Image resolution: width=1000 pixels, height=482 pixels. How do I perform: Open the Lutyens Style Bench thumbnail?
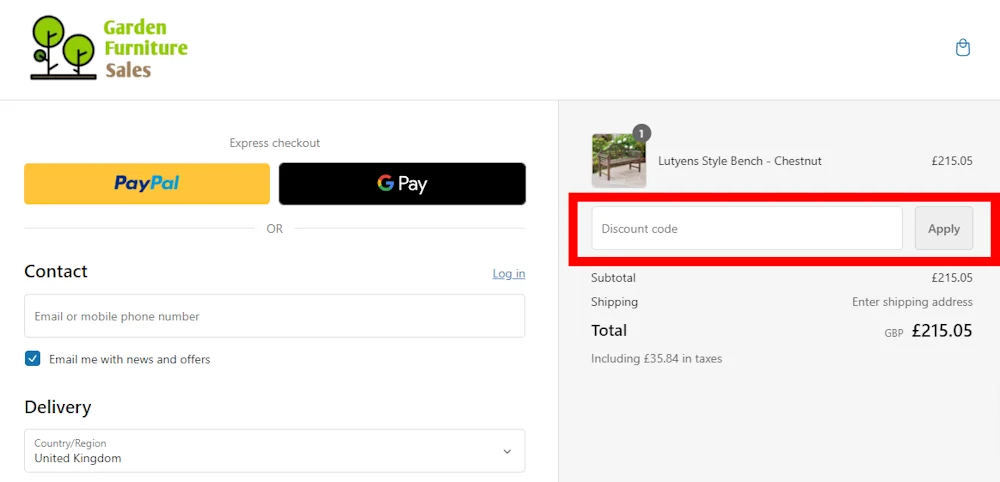click(x=619, y=161)
